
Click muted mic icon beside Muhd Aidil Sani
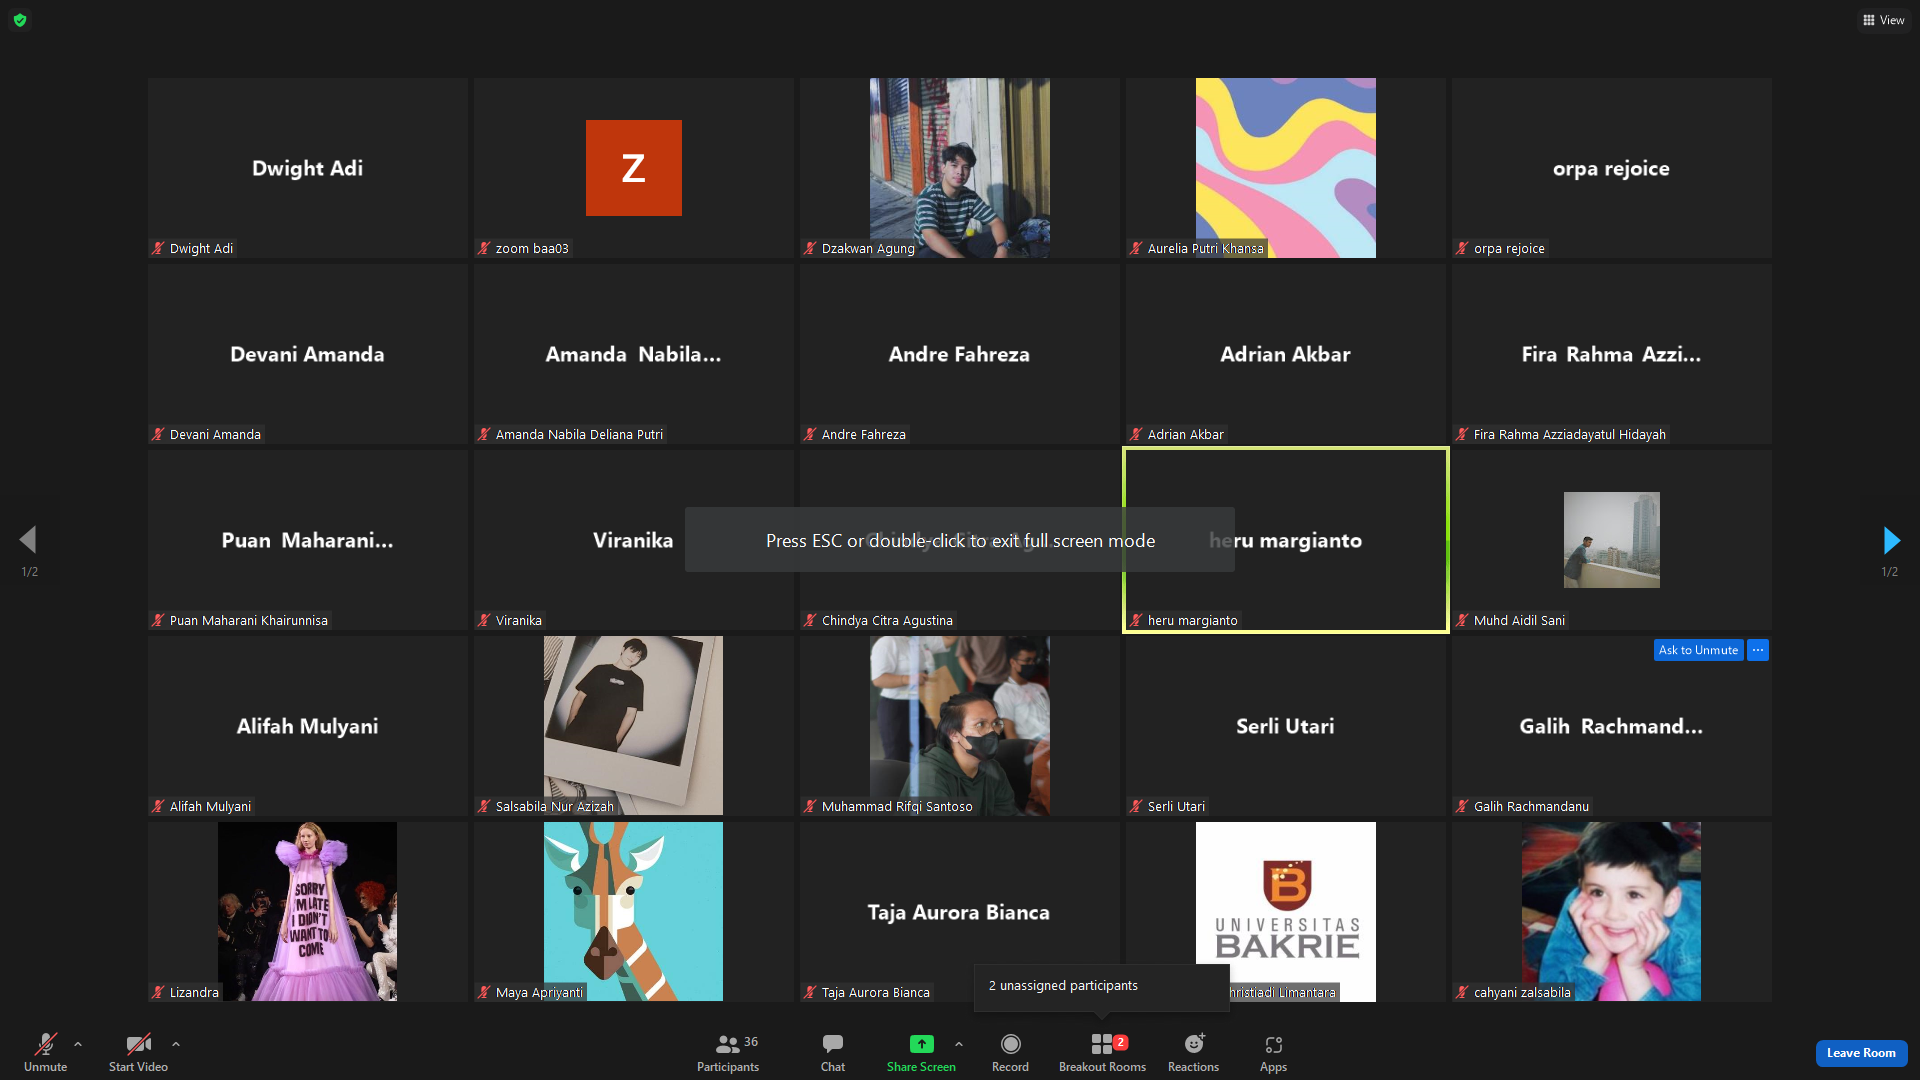1462,621
